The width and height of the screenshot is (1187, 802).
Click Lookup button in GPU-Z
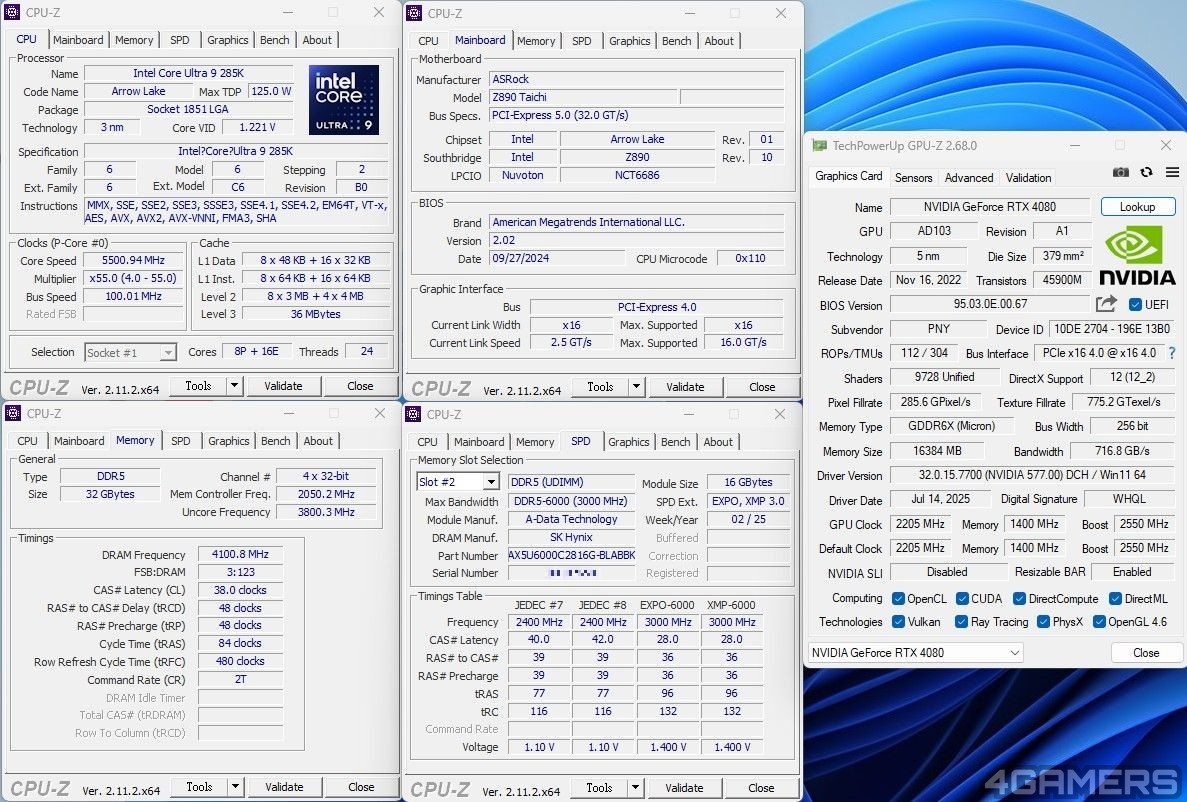coord(1138,207)
